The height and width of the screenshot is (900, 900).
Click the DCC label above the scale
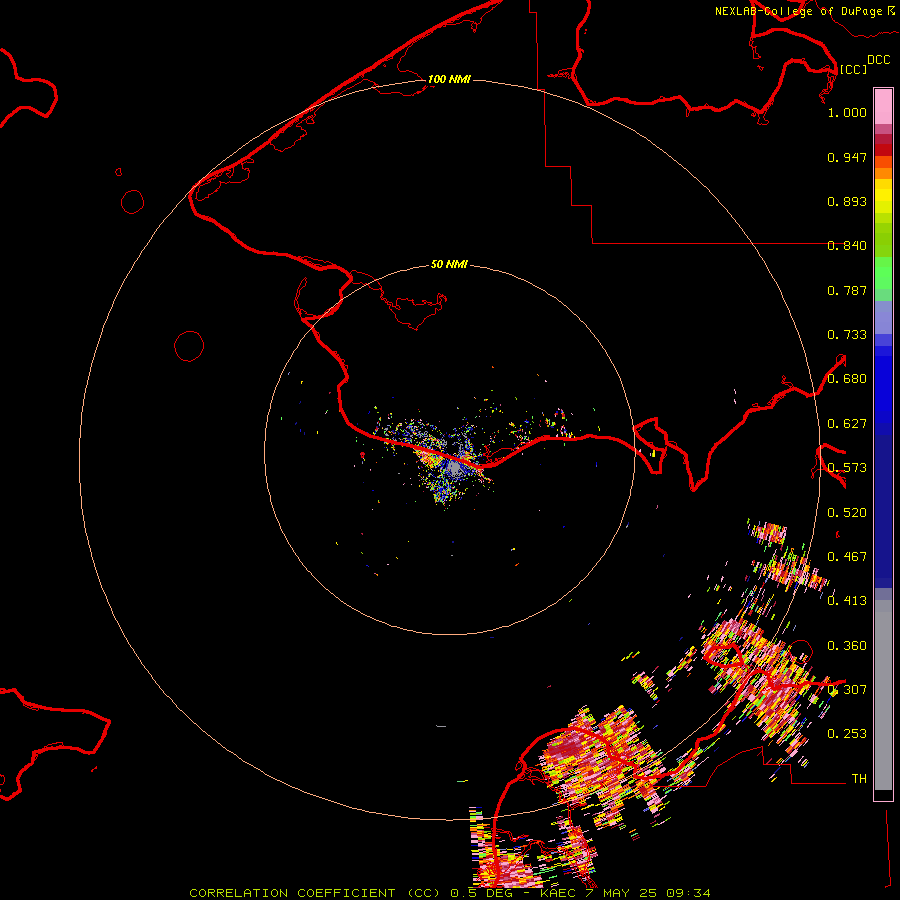pyautogui.click(x=879, y=60)
